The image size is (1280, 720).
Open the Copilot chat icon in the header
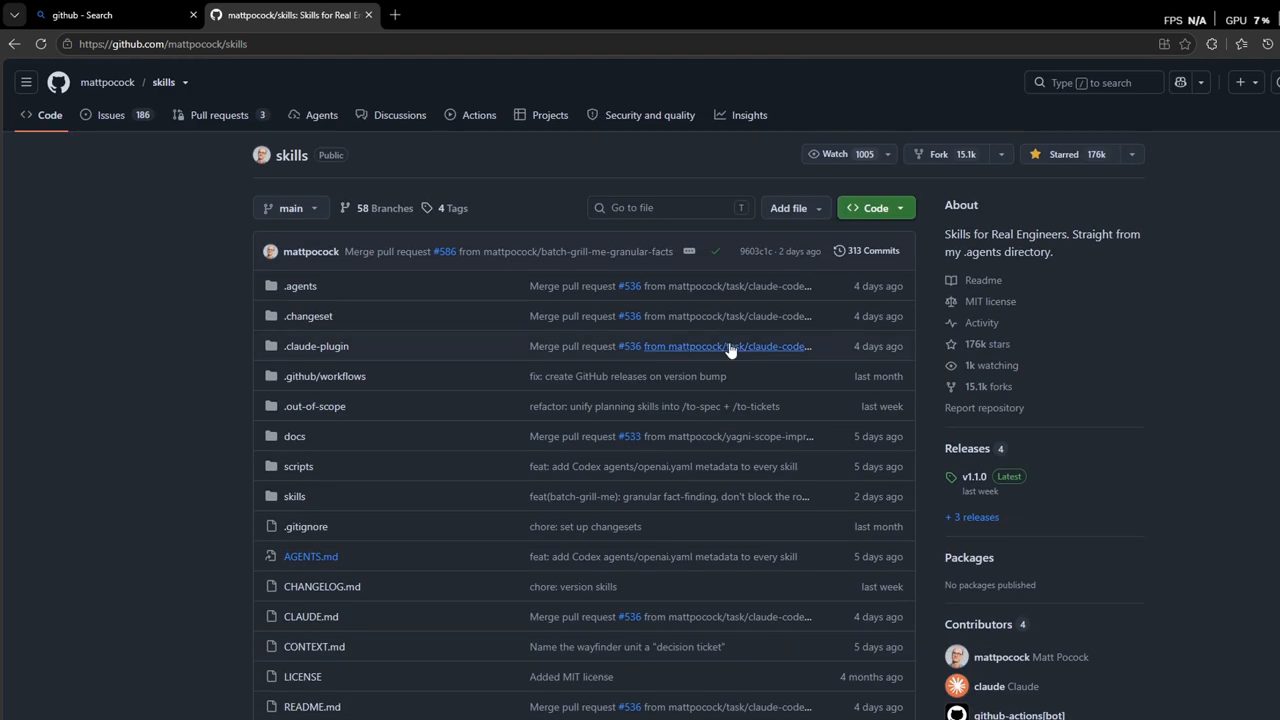(x=1181, y=82)
